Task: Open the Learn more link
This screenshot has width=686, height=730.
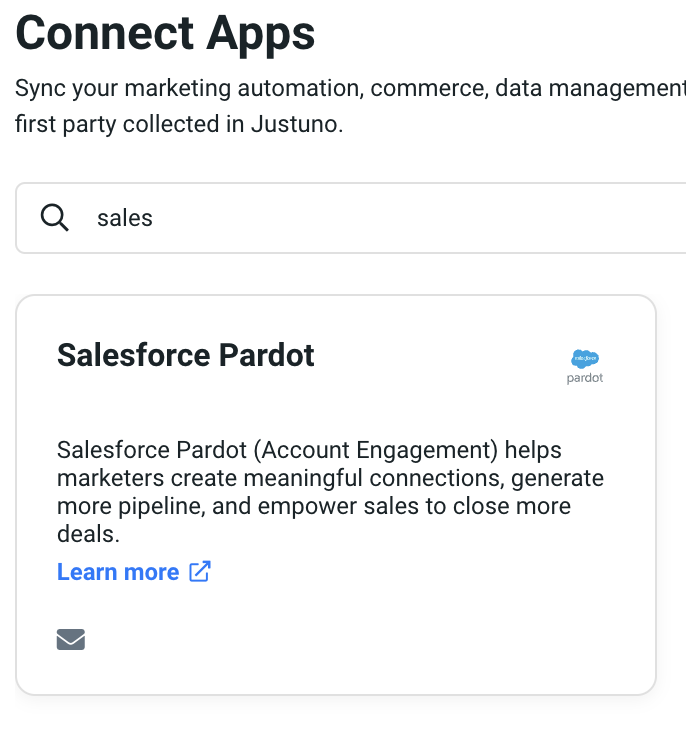Action: (118, 572)
